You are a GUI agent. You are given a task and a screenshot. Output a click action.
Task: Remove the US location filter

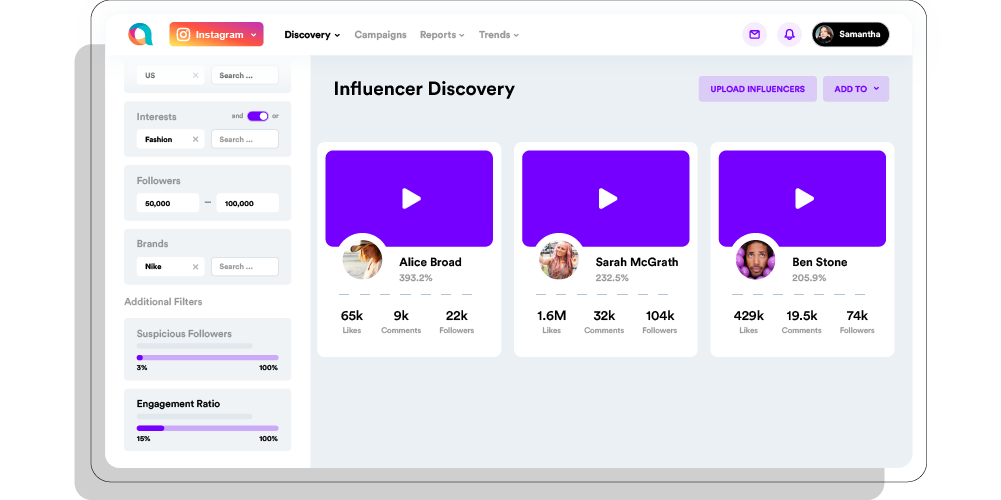[x=195, y=75]
